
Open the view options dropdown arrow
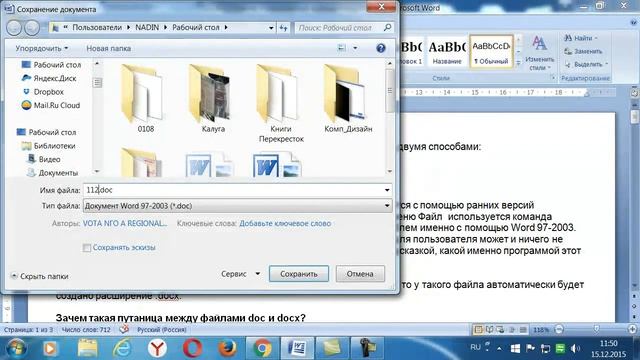[355, 48]
